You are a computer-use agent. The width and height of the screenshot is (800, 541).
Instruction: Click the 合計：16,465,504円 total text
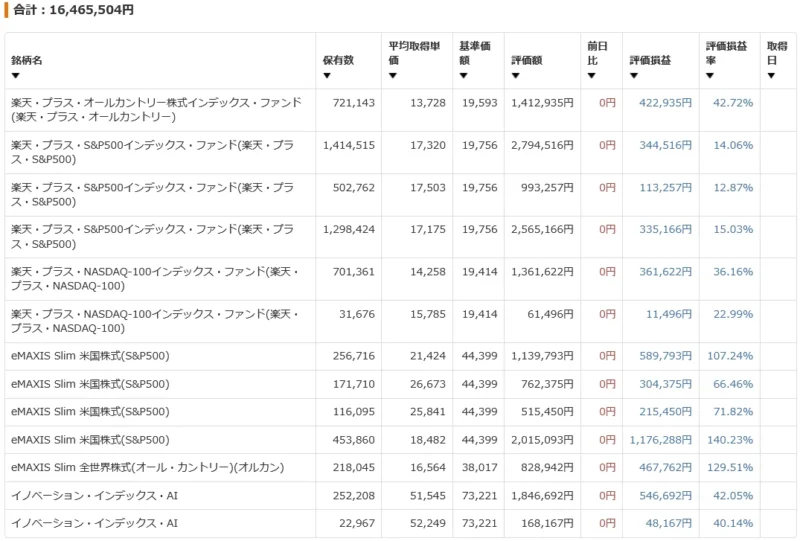(x=73, y=10)
